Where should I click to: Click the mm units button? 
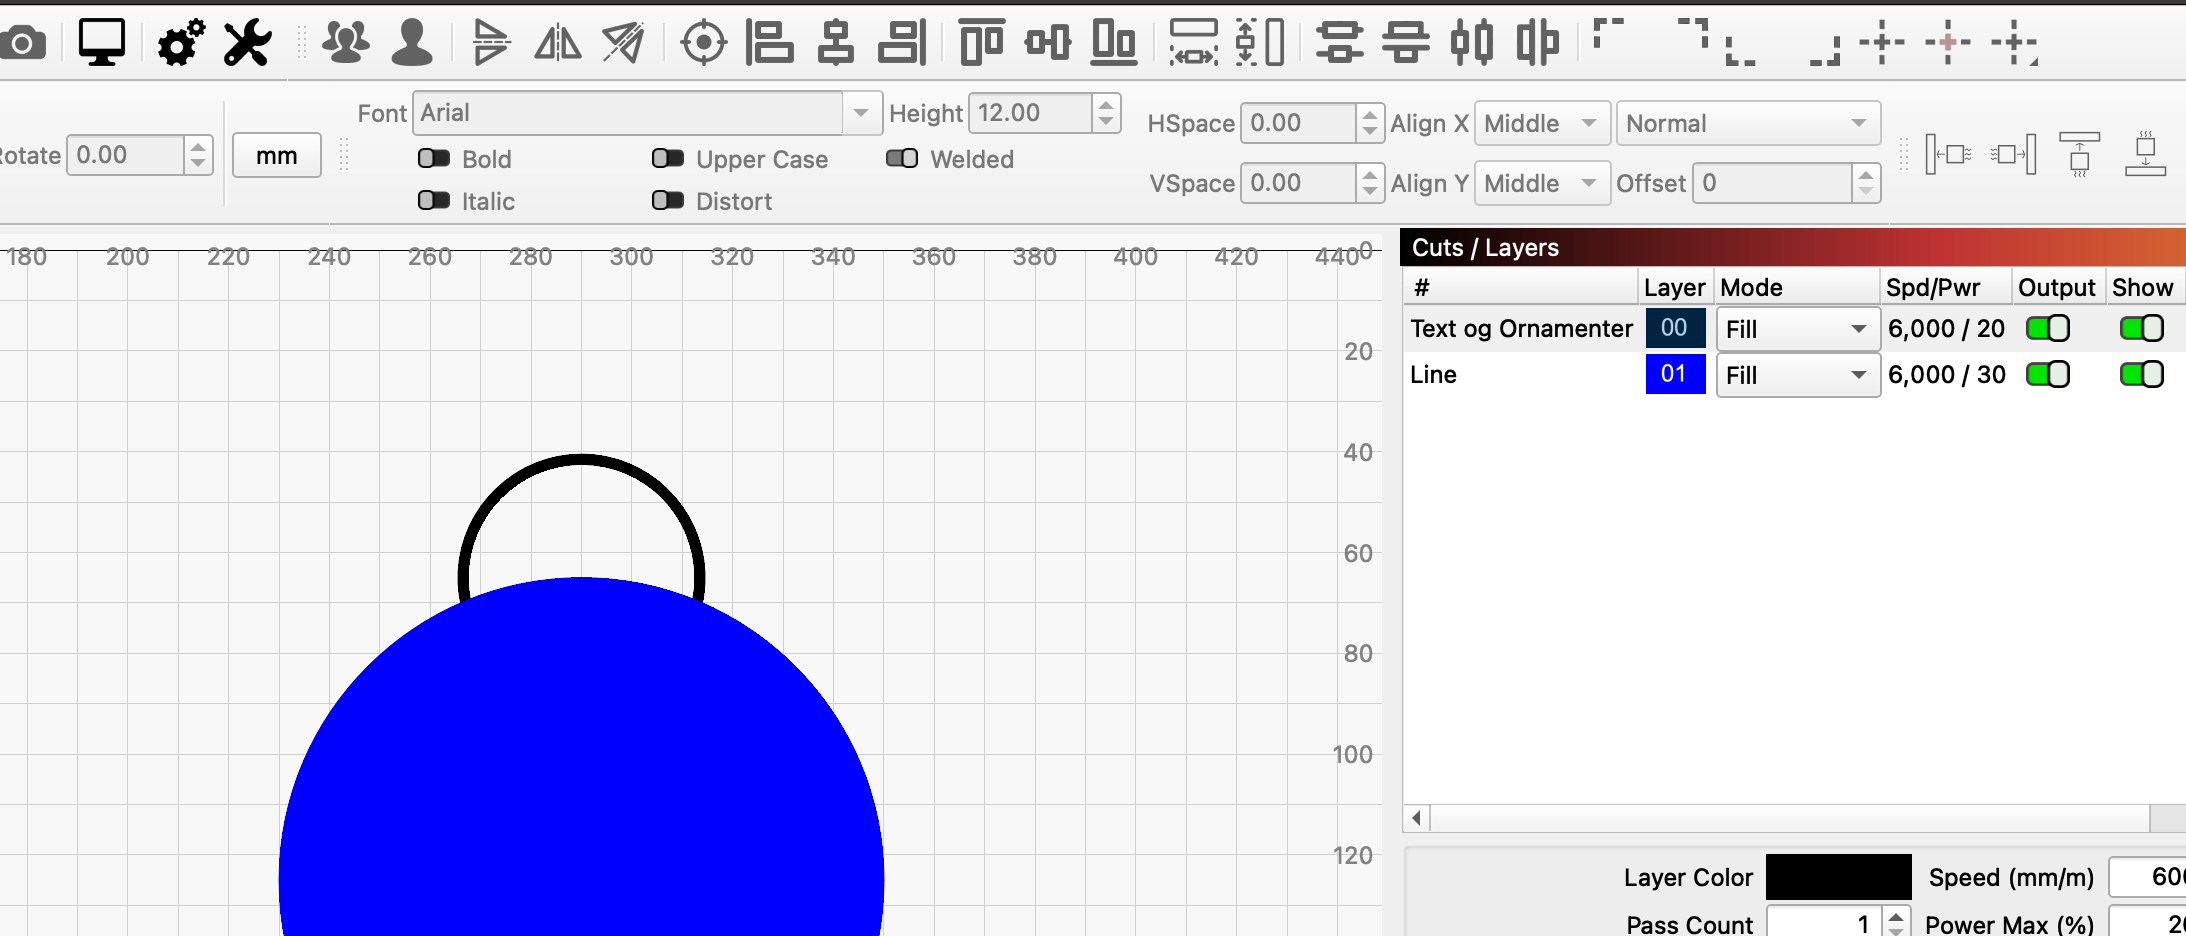pos(277,156)
